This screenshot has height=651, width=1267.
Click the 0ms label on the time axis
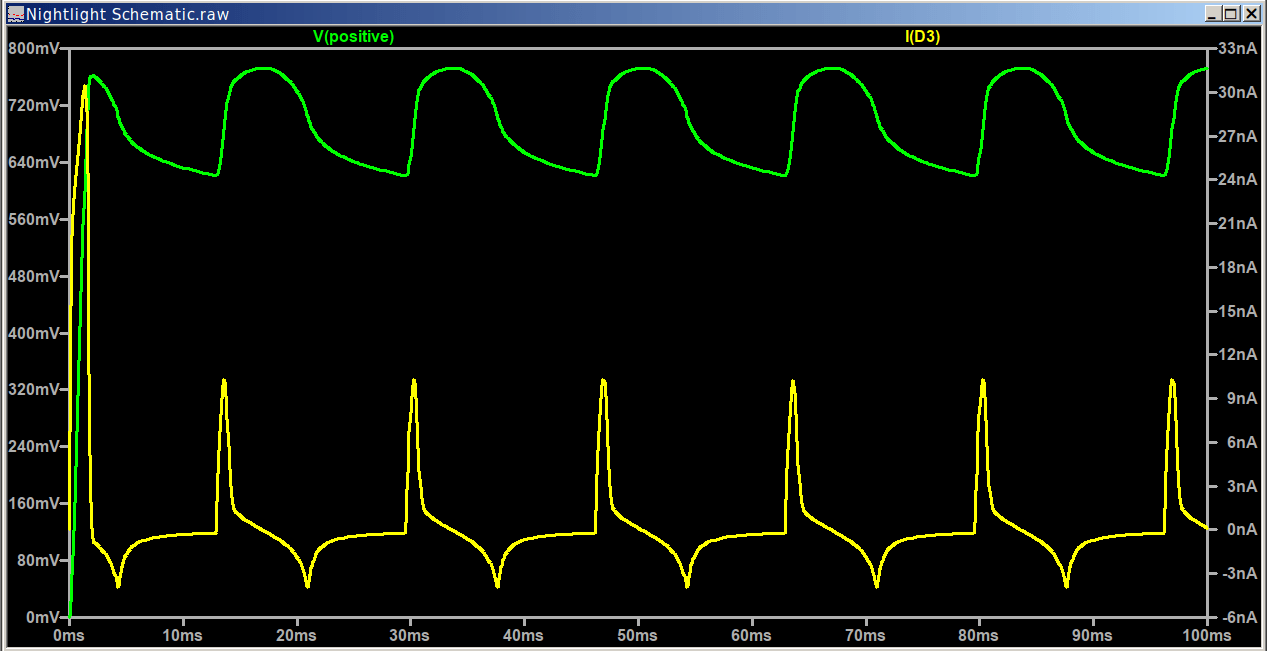pos(69,635)
